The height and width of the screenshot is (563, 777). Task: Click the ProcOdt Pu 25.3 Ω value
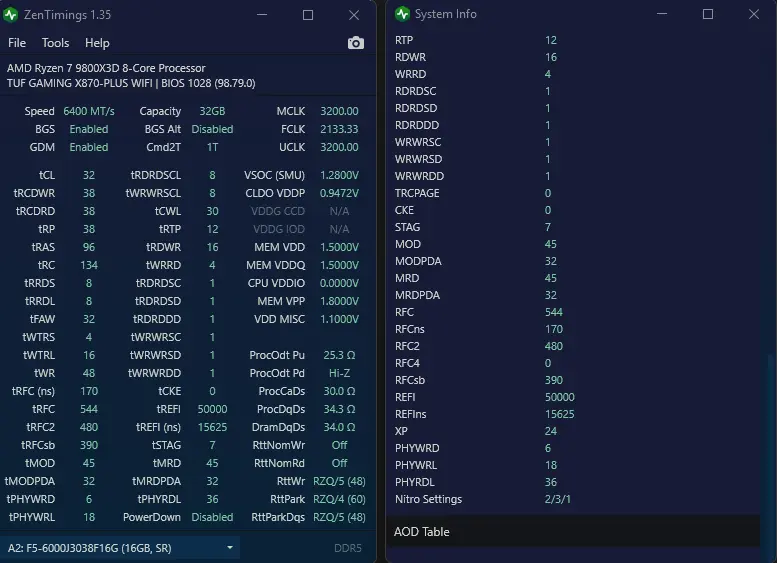click(x=339, y=355)
